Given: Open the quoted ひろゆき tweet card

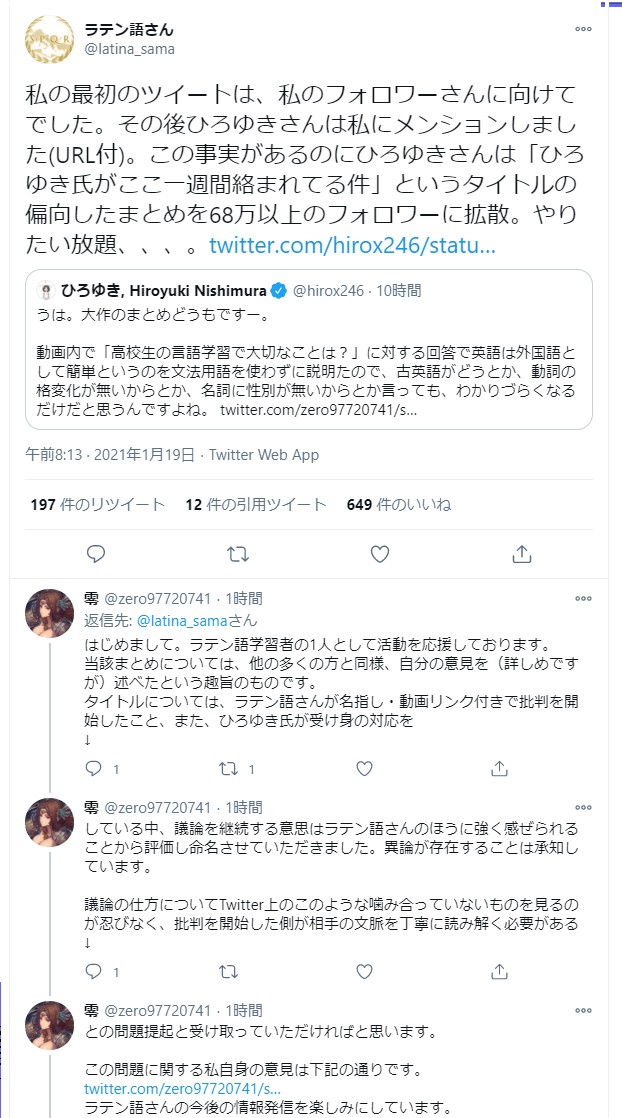Looking at the screenshot, I should point(309,349).
